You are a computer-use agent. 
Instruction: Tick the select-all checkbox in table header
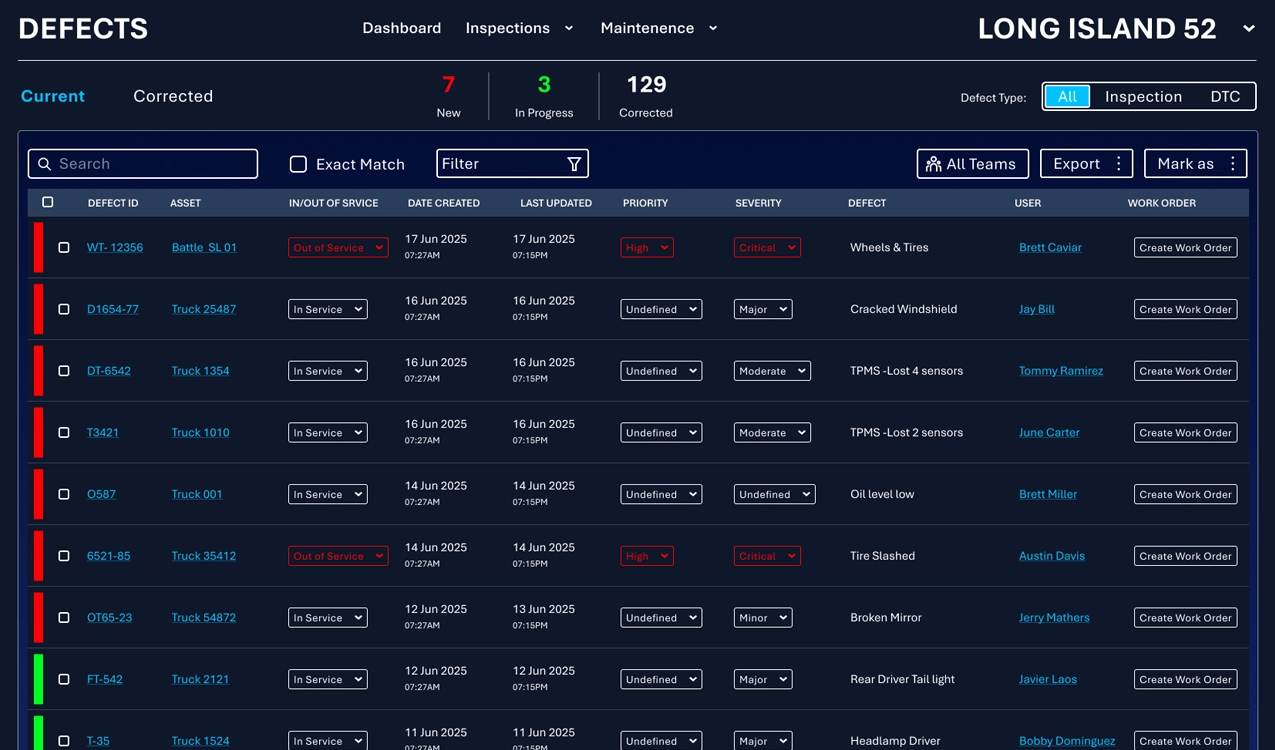coord(48,203)
